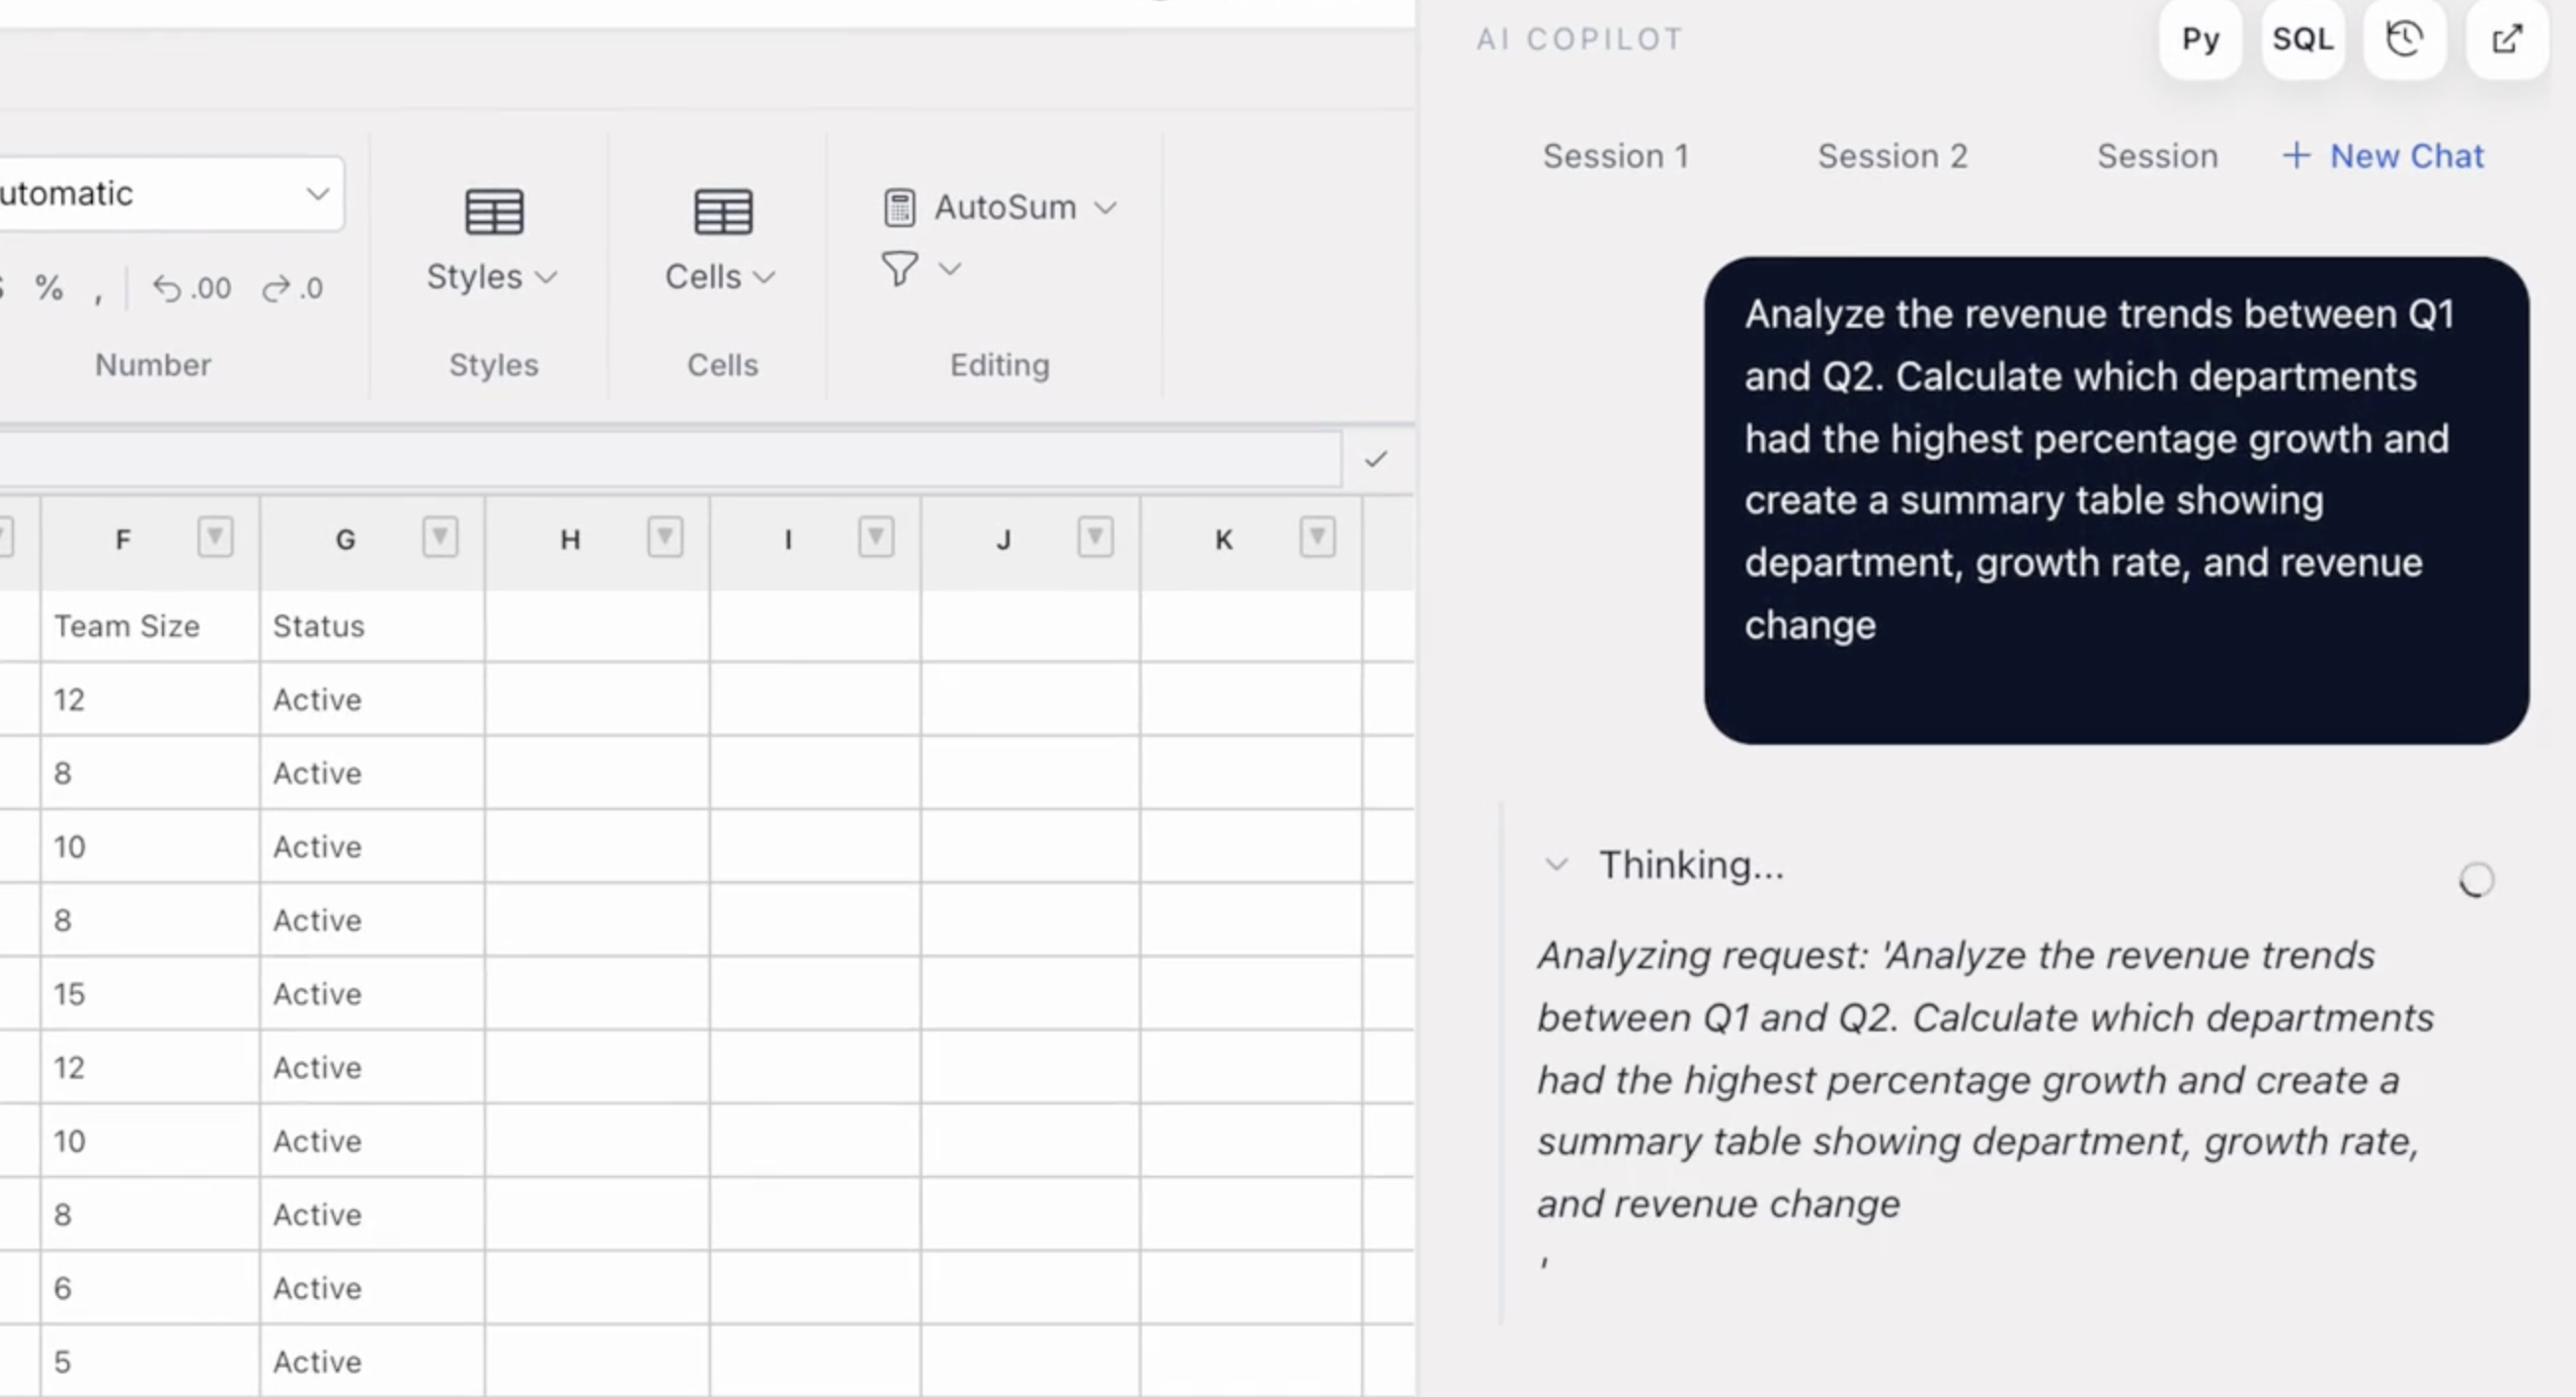Toggle the filter on column G
This screenshot has width=2576, height=1397.
click(x=439, y=537)
